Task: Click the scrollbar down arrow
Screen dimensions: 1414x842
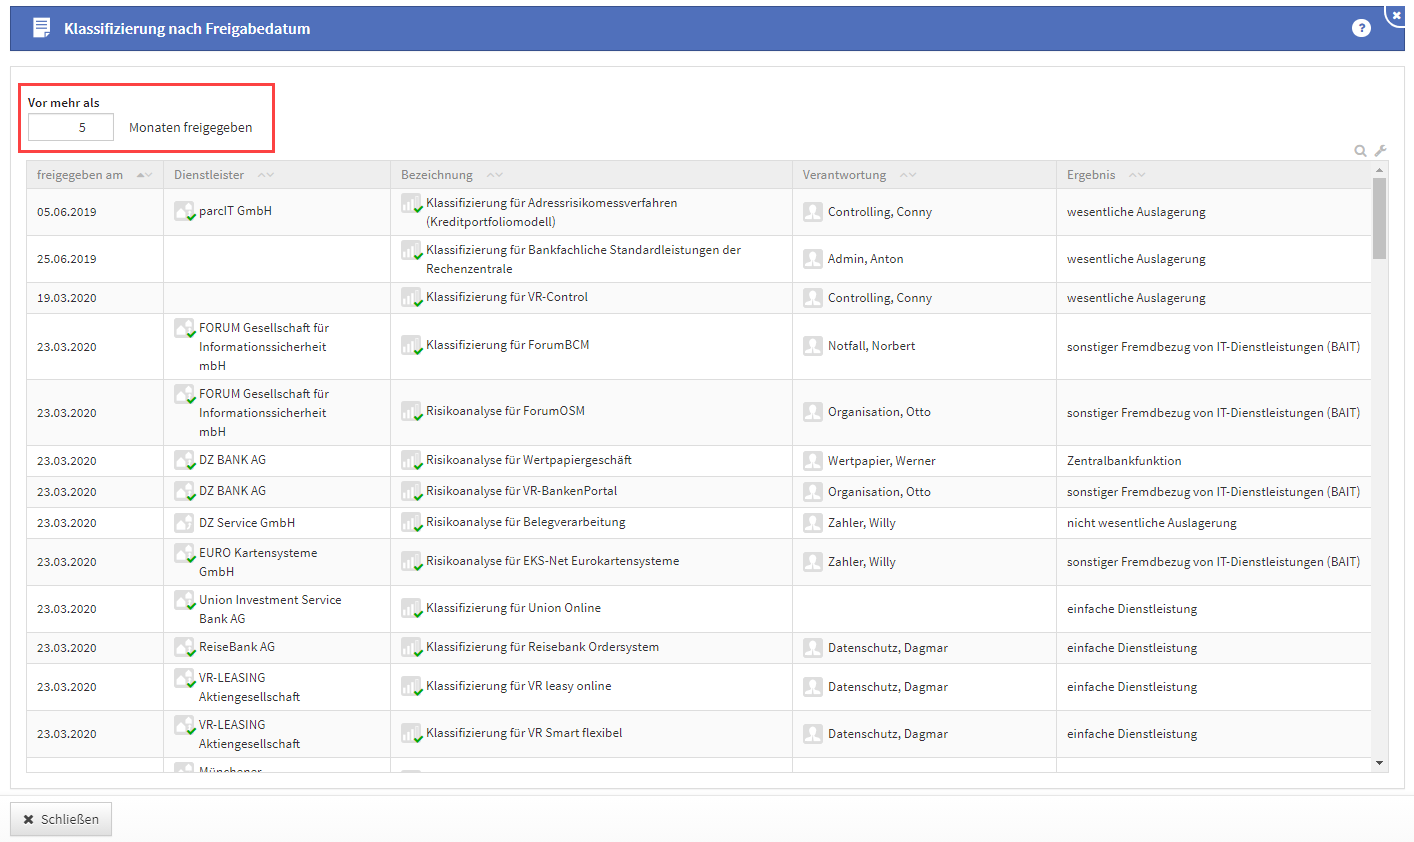Action: 1380,763
